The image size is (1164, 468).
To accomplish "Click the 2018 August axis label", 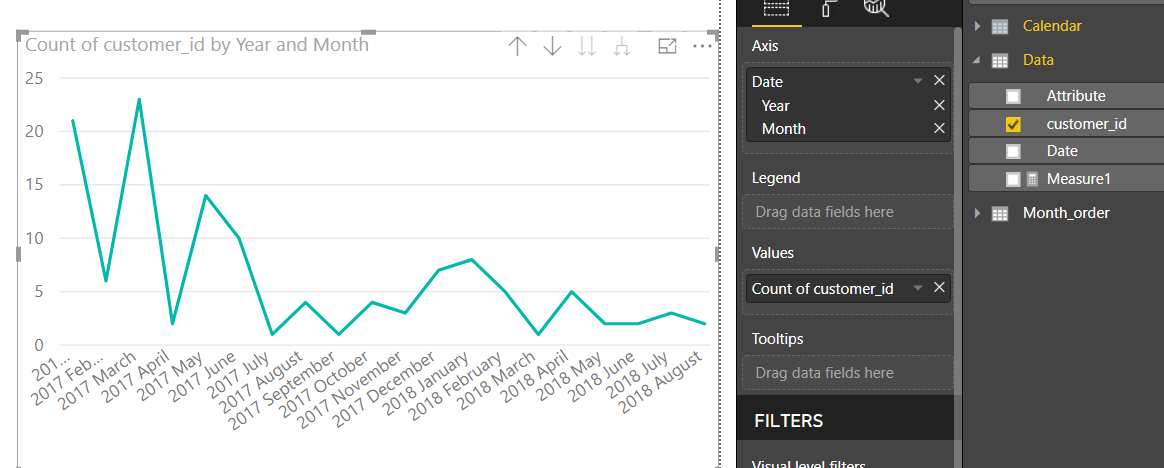I will 662,383.
